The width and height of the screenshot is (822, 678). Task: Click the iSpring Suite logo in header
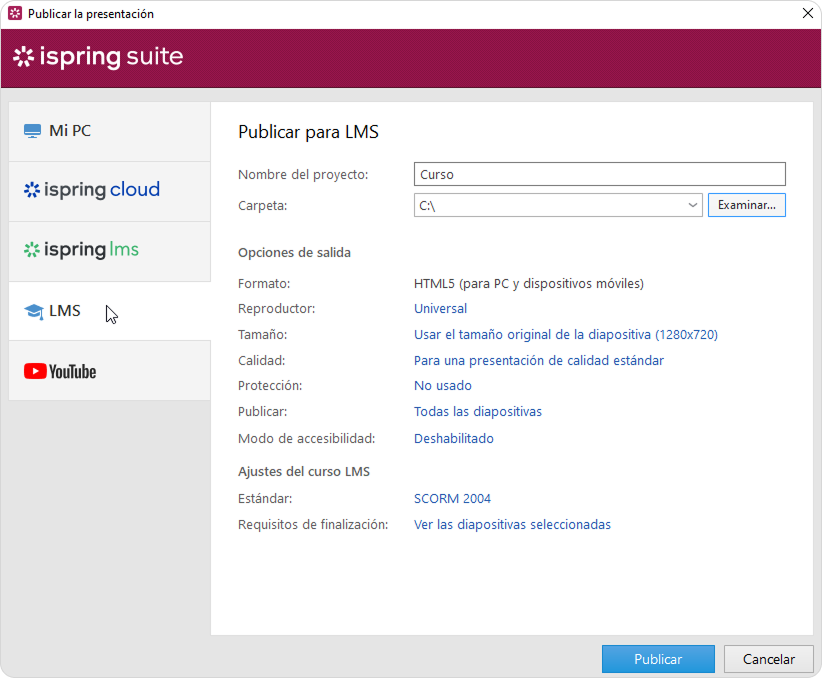98,57
